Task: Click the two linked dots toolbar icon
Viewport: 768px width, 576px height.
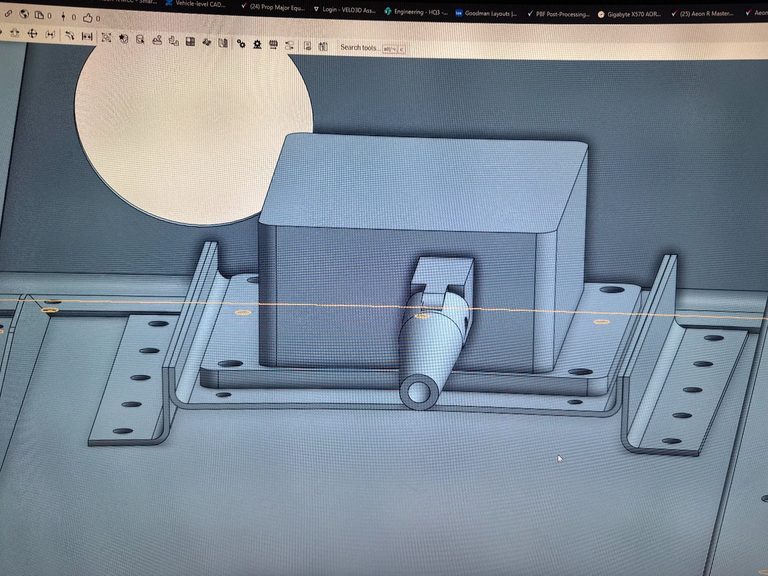Action: [241, 44]
